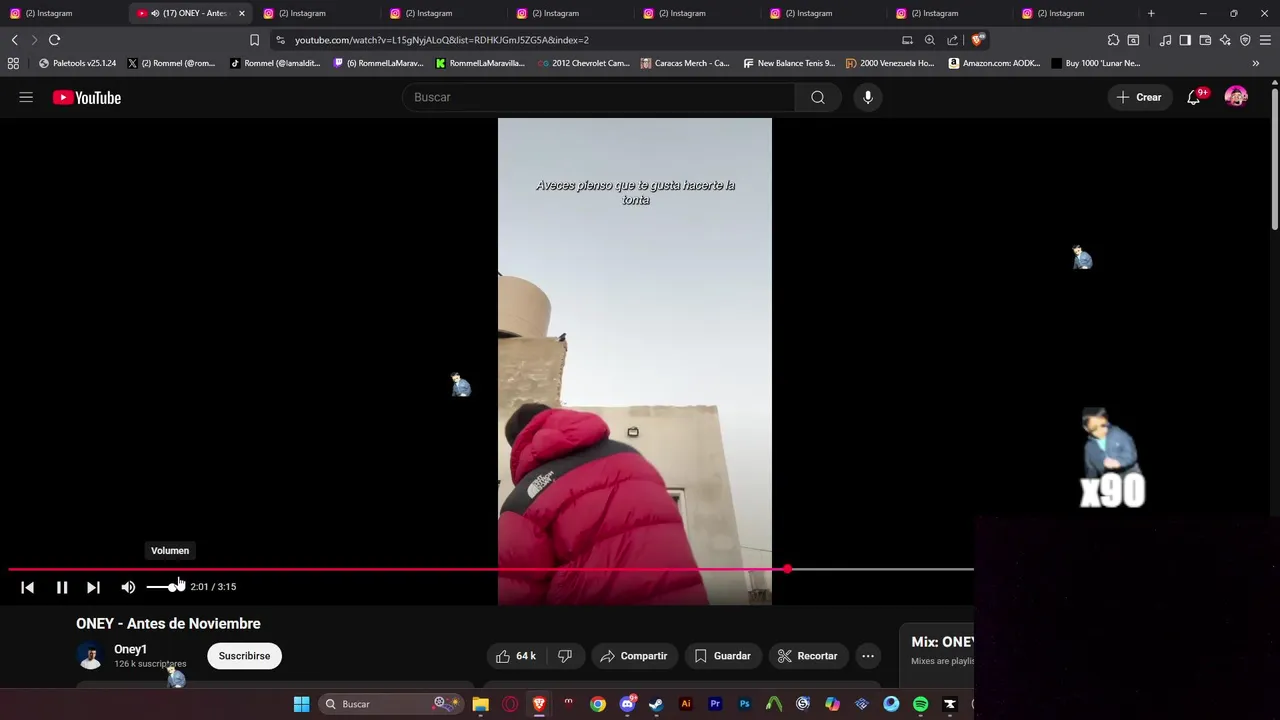Bookmark this page with the bookmark icon
Screen dimensions: 1280x720
254,40
